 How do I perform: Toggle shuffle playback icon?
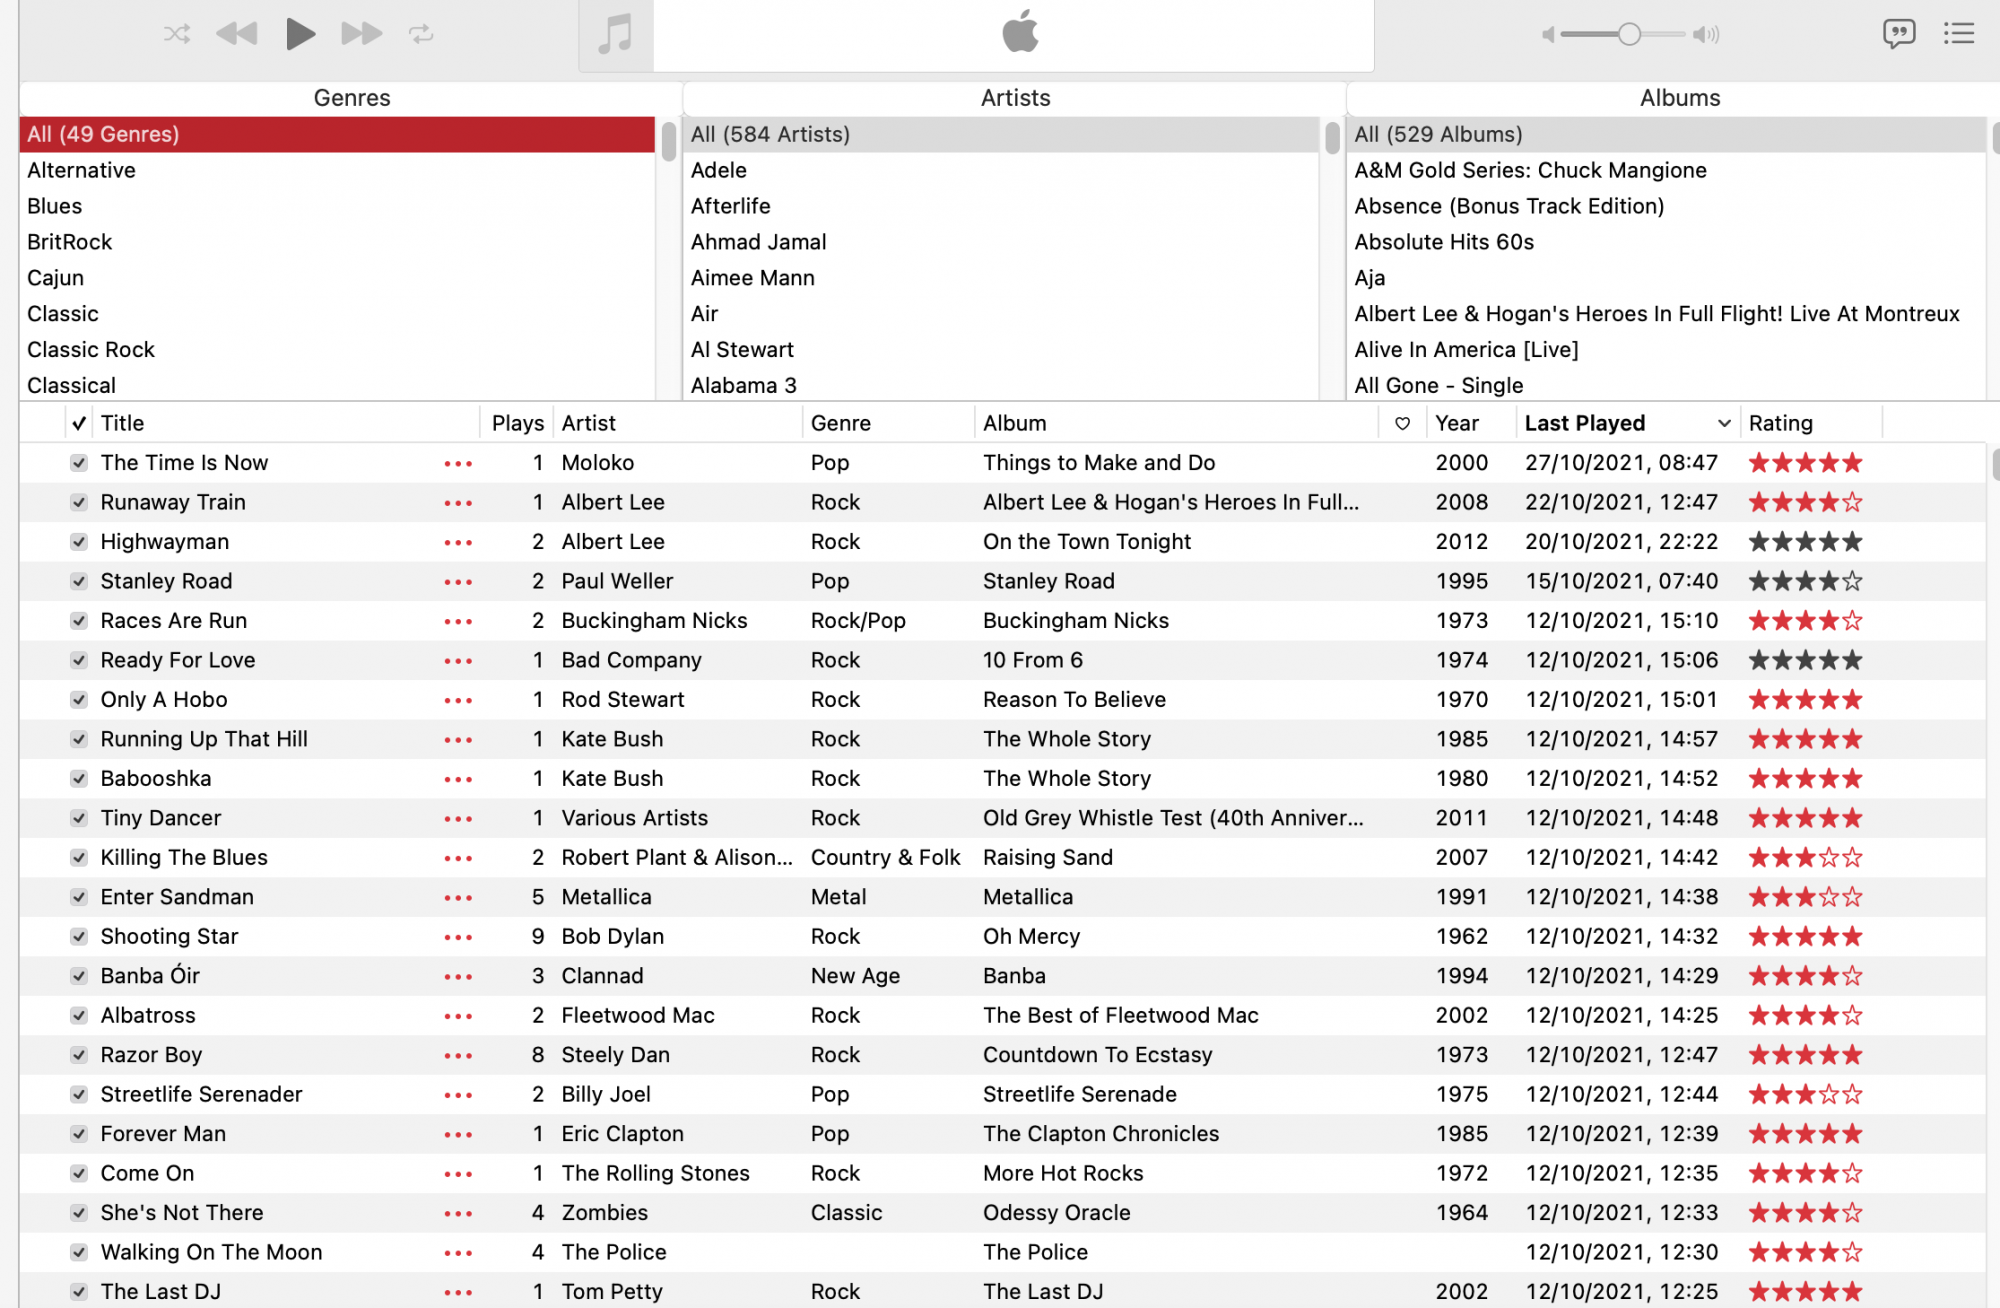click(x=177, y=34)
